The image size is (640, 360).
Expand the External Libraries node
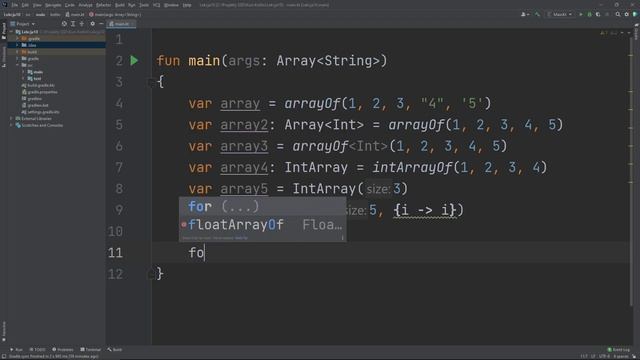tap(11, 118)
